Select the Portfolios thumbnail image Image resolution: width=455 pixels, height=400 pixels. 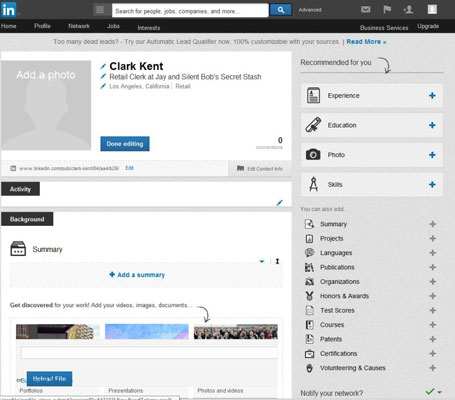tap(57, 332)
